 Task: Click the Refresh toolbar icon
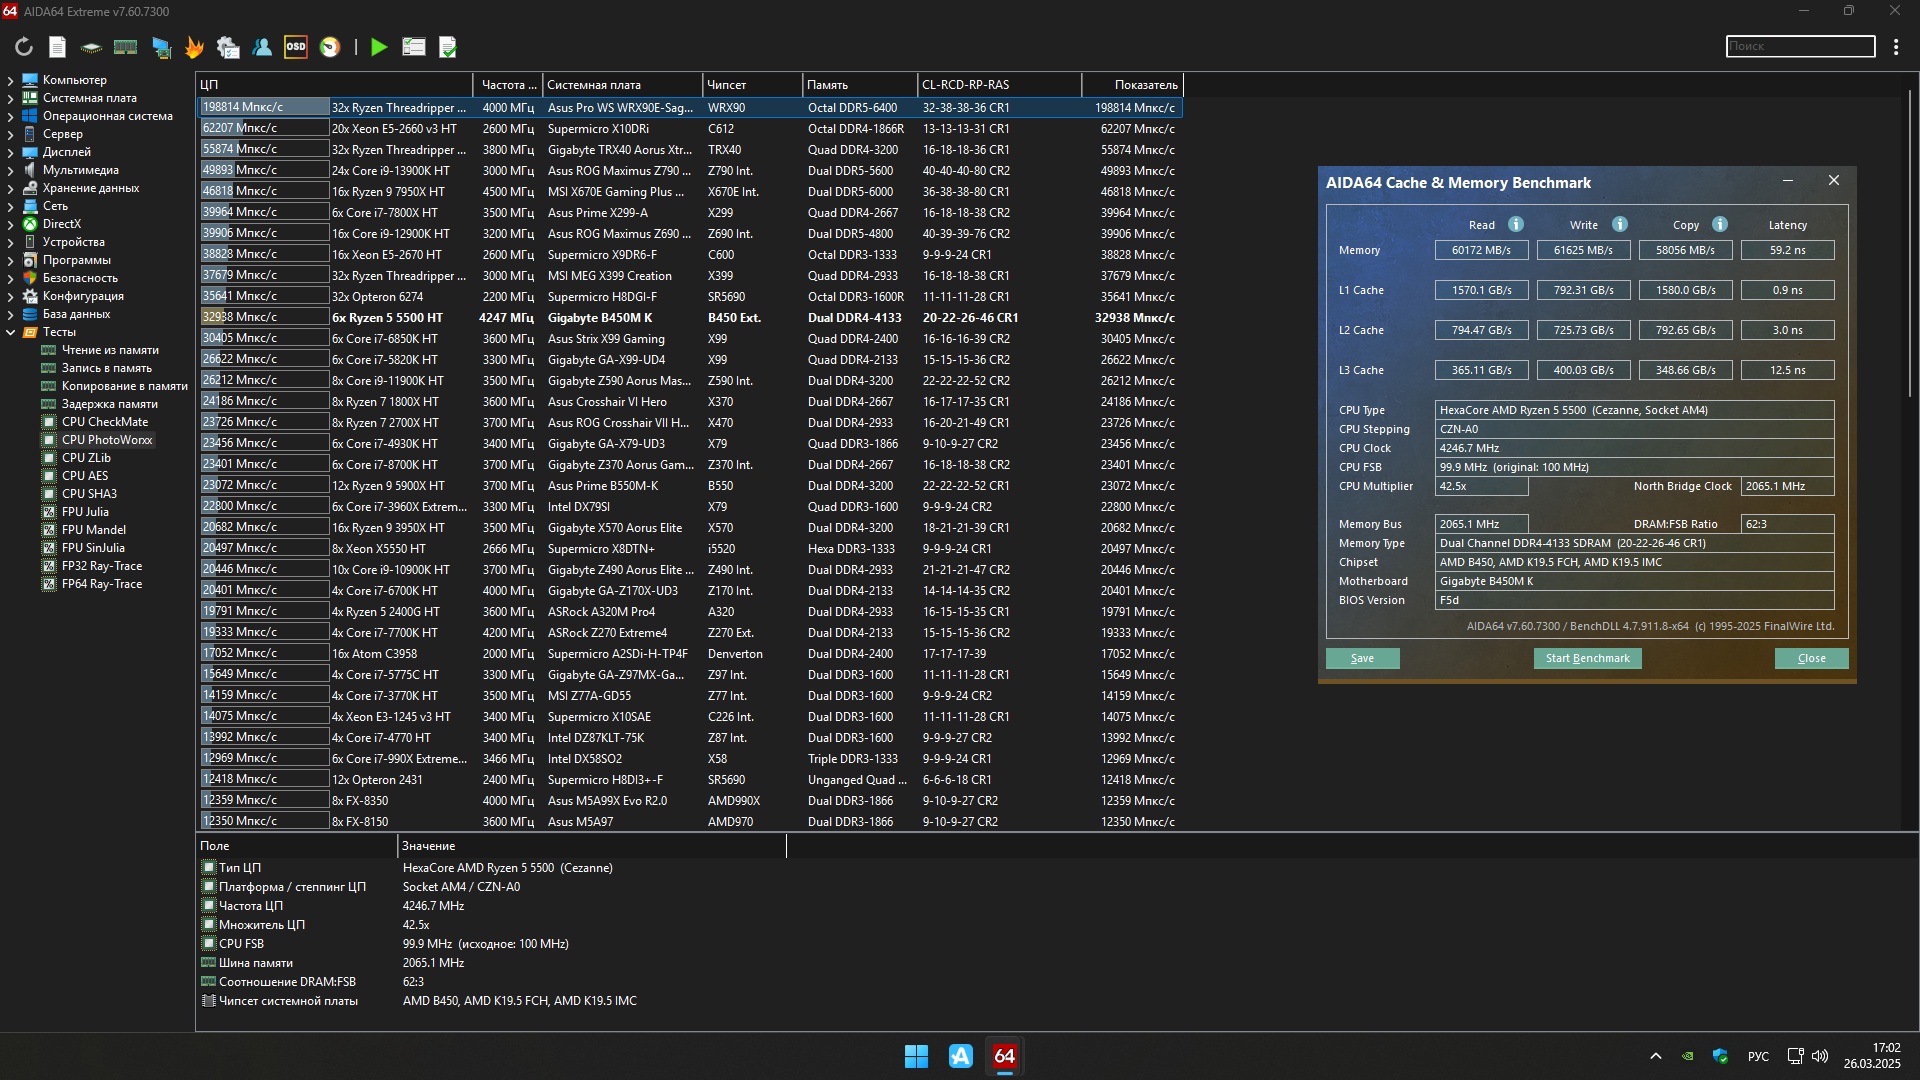click(x=24, y=47)
